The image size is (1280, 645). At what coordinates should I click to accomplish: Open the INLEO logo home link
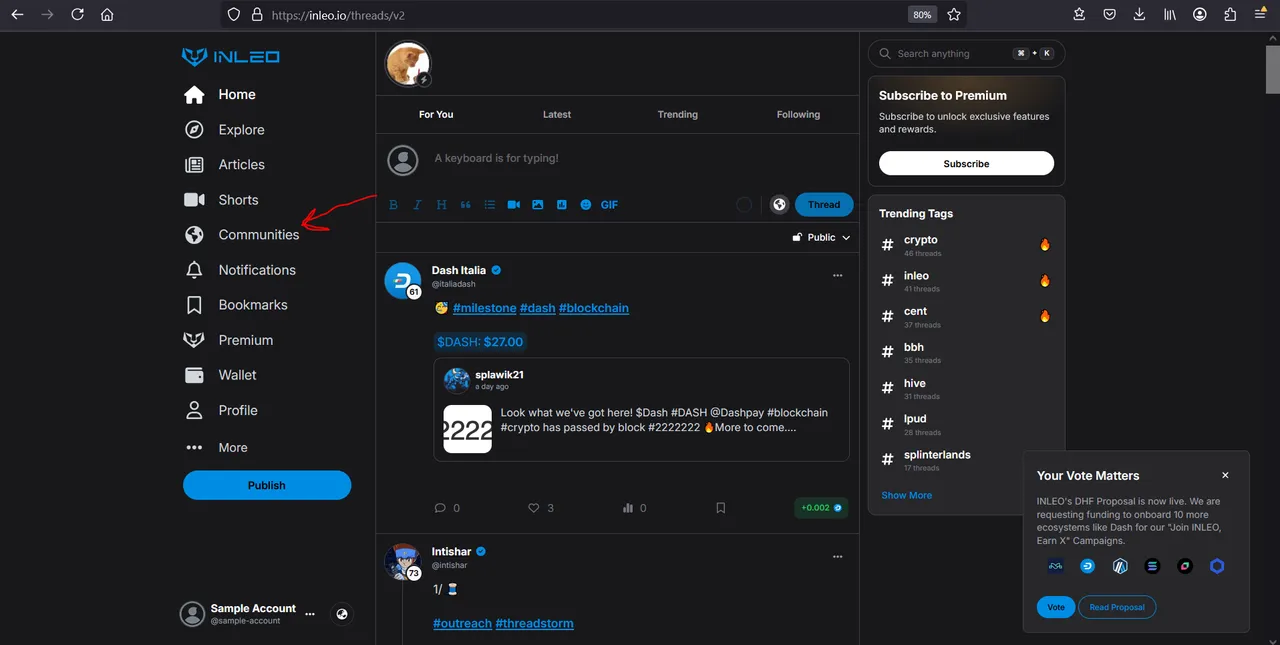click(231, 57)
